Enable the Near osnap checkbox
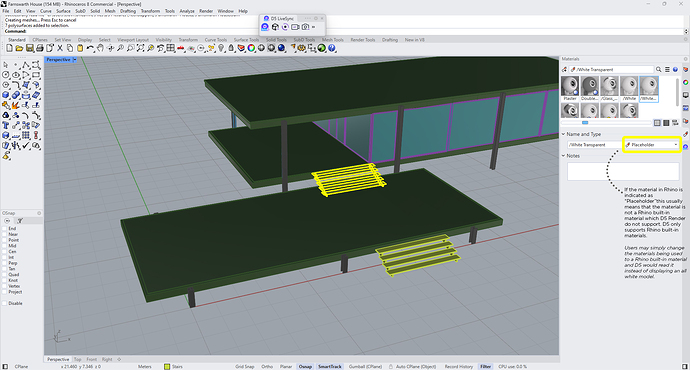Image resolution: width=690 pixels, height=370 pixels. click(4, 234)
